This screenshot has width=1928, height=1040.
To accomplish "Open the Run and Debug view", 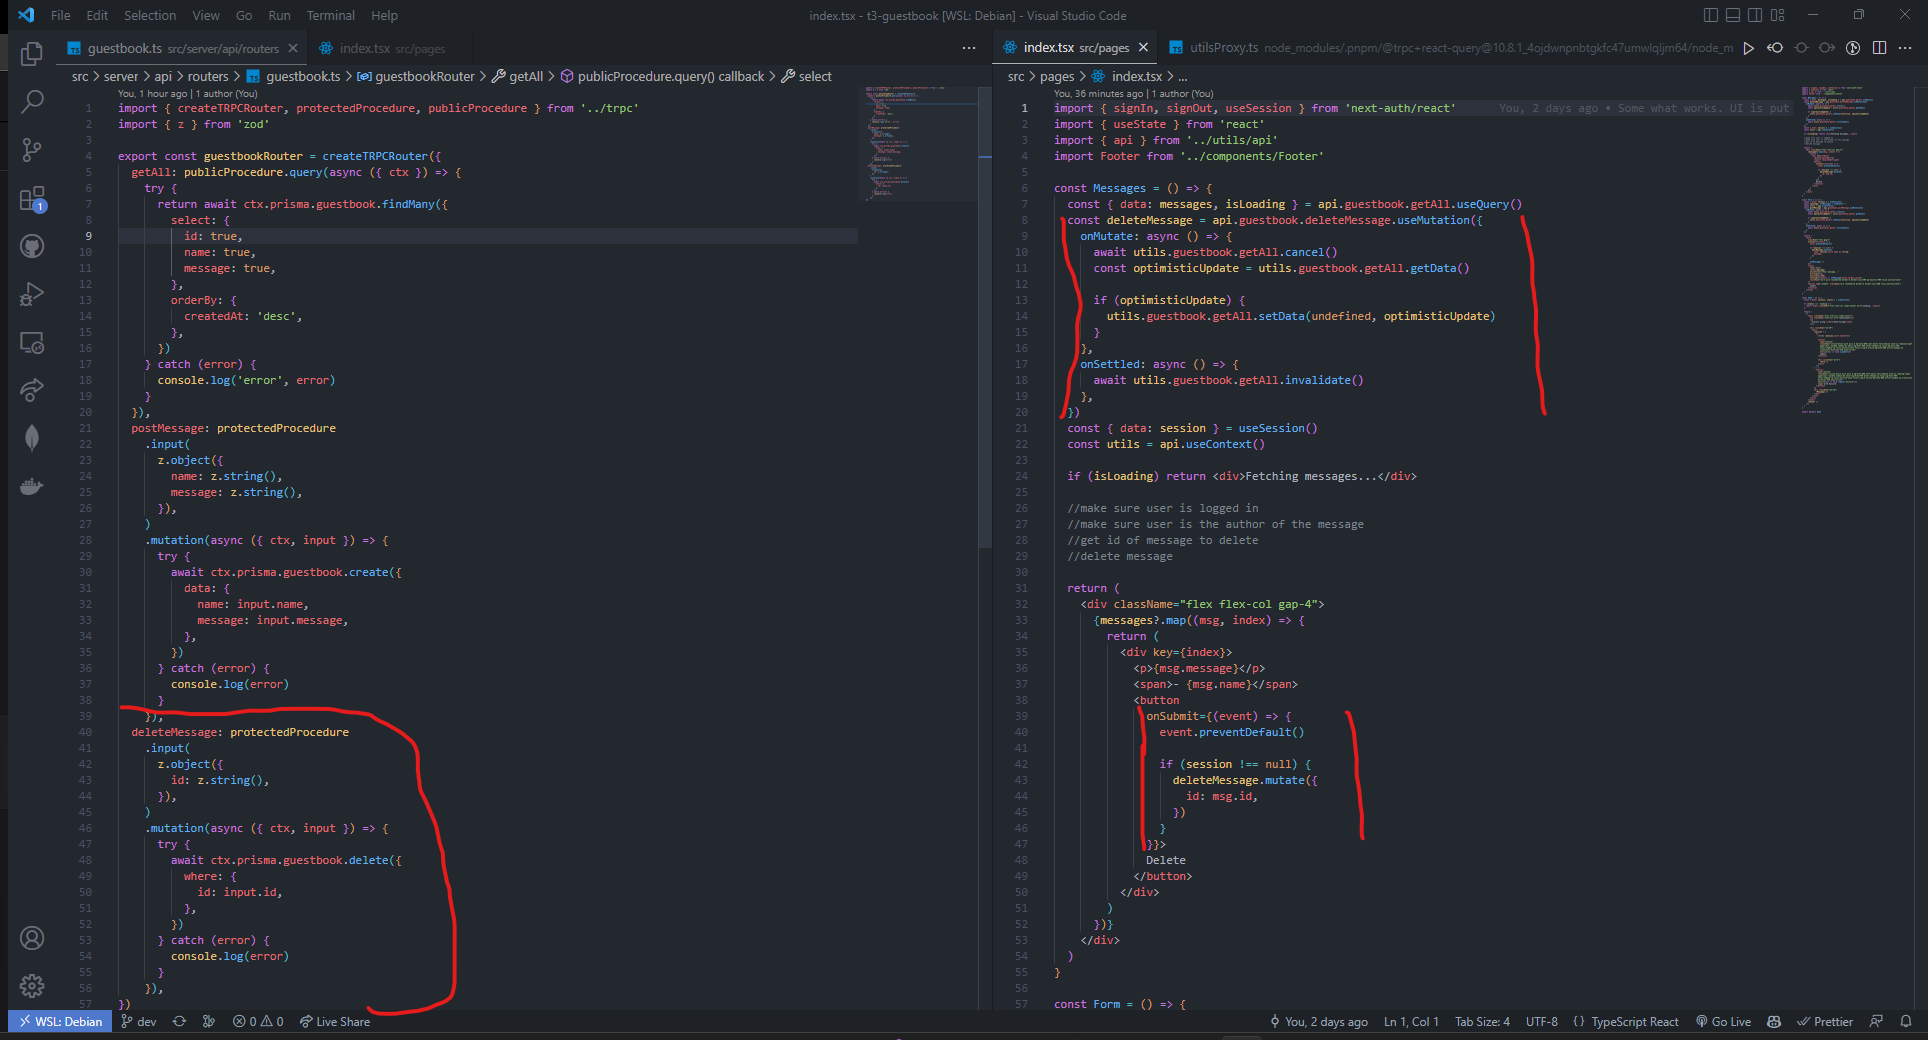I will pyautogui.click(x=32, y=294).
